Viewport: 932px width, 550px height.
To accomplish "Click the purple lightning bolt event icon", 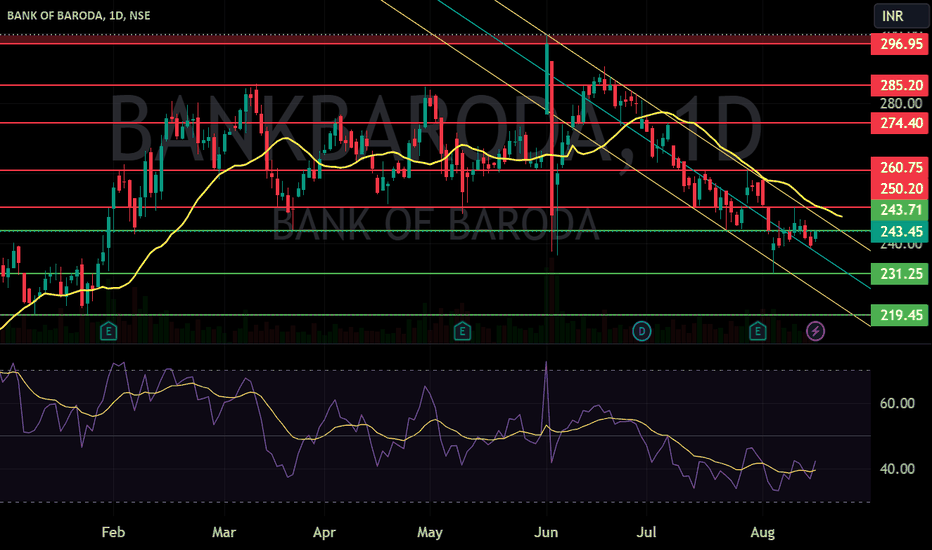I will pos(815,331).
